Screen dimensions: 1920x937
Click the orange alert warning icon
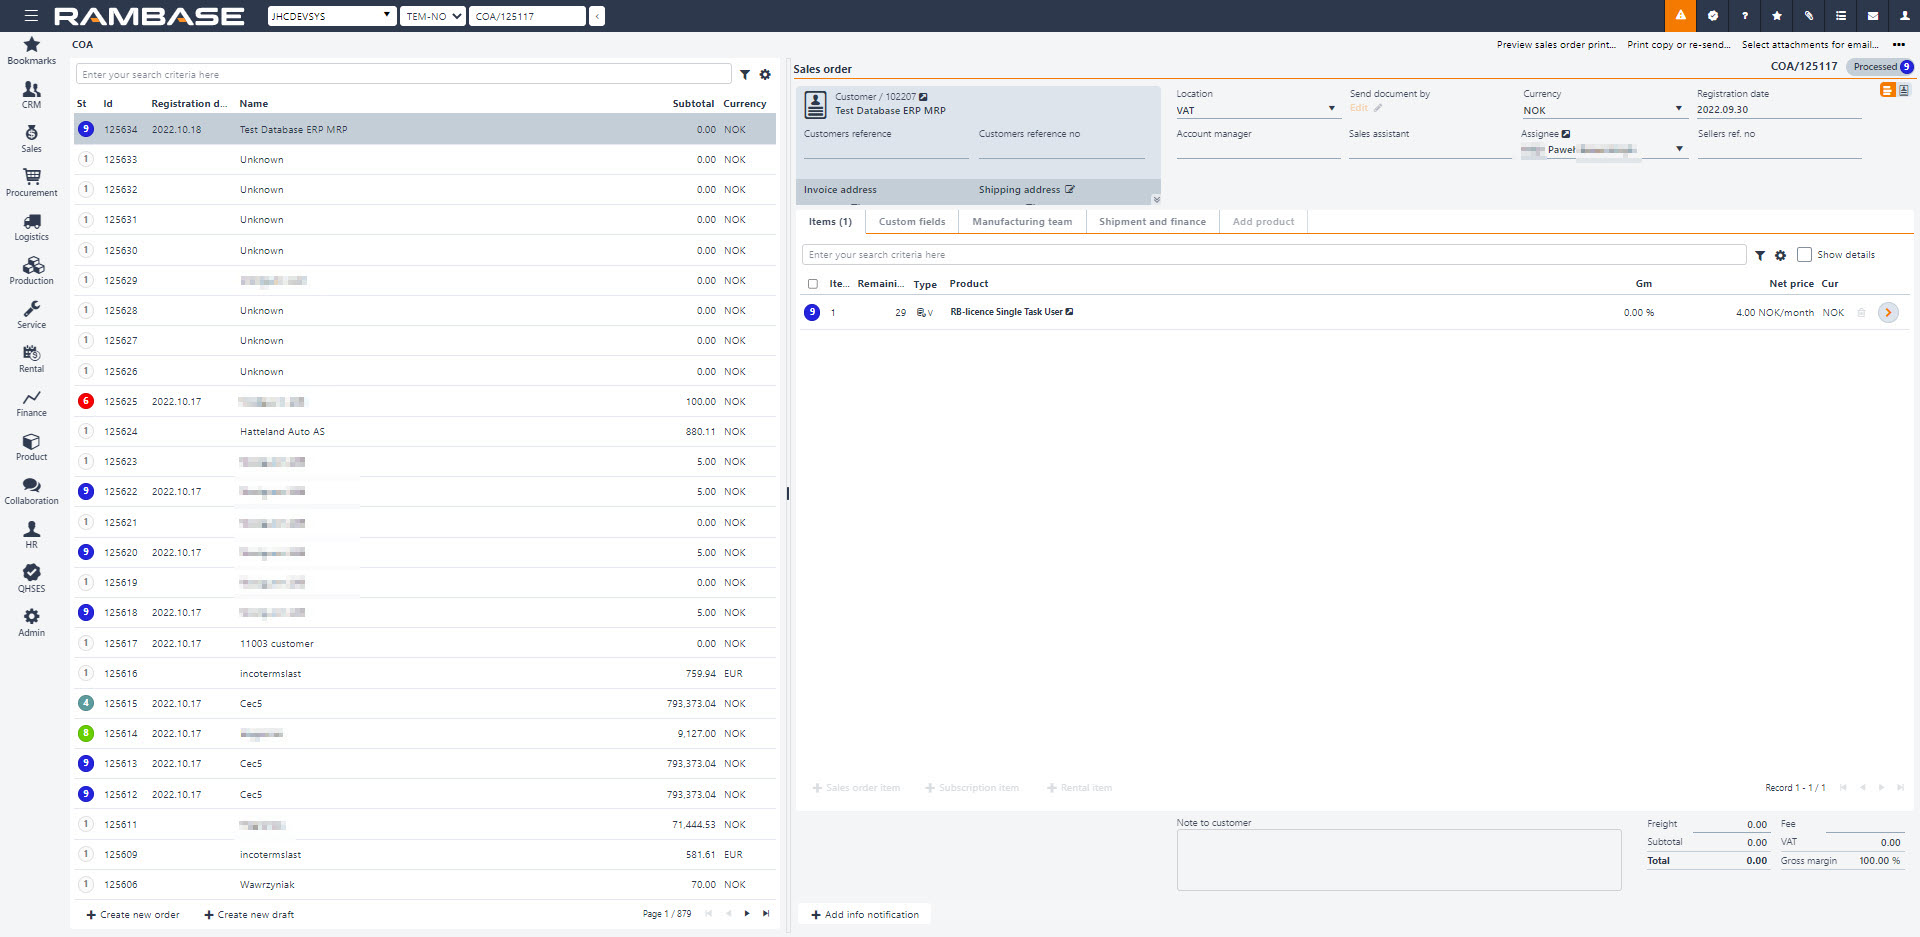[1680, 16]
